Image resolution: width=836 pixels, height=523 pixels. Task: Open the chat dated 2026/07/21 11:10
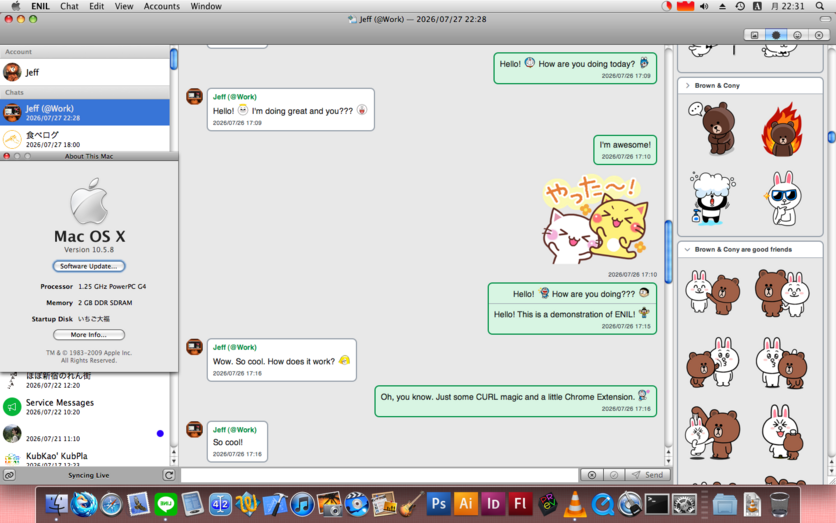tap(85, 433)
